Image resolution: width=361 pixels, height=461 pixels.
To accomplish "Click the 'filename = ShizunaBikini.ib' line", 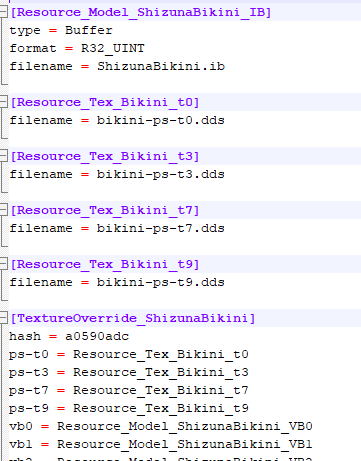I will tap(117, 66).
